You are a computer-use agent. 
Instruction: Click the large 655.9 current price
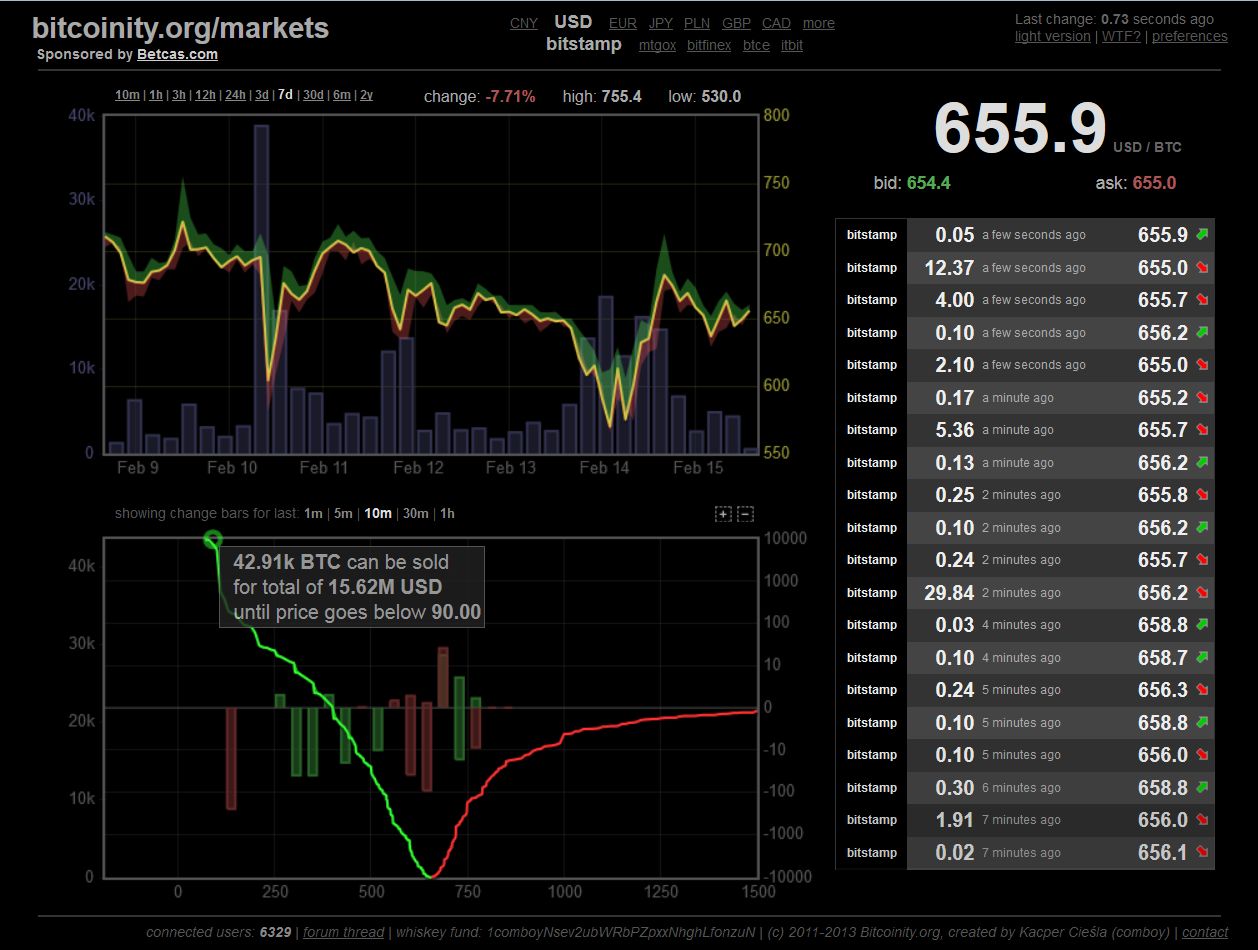point(1020,129)
